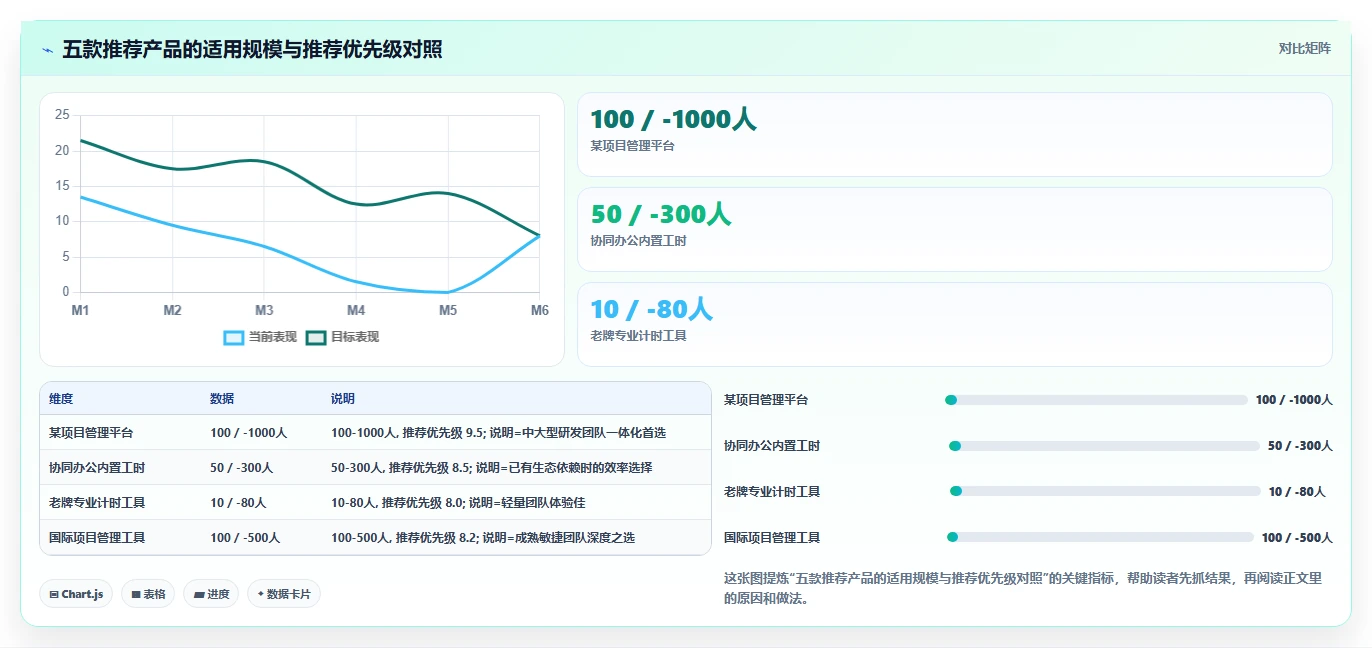Click the 对比矩阵 label in header

[x=1305, y=48]
